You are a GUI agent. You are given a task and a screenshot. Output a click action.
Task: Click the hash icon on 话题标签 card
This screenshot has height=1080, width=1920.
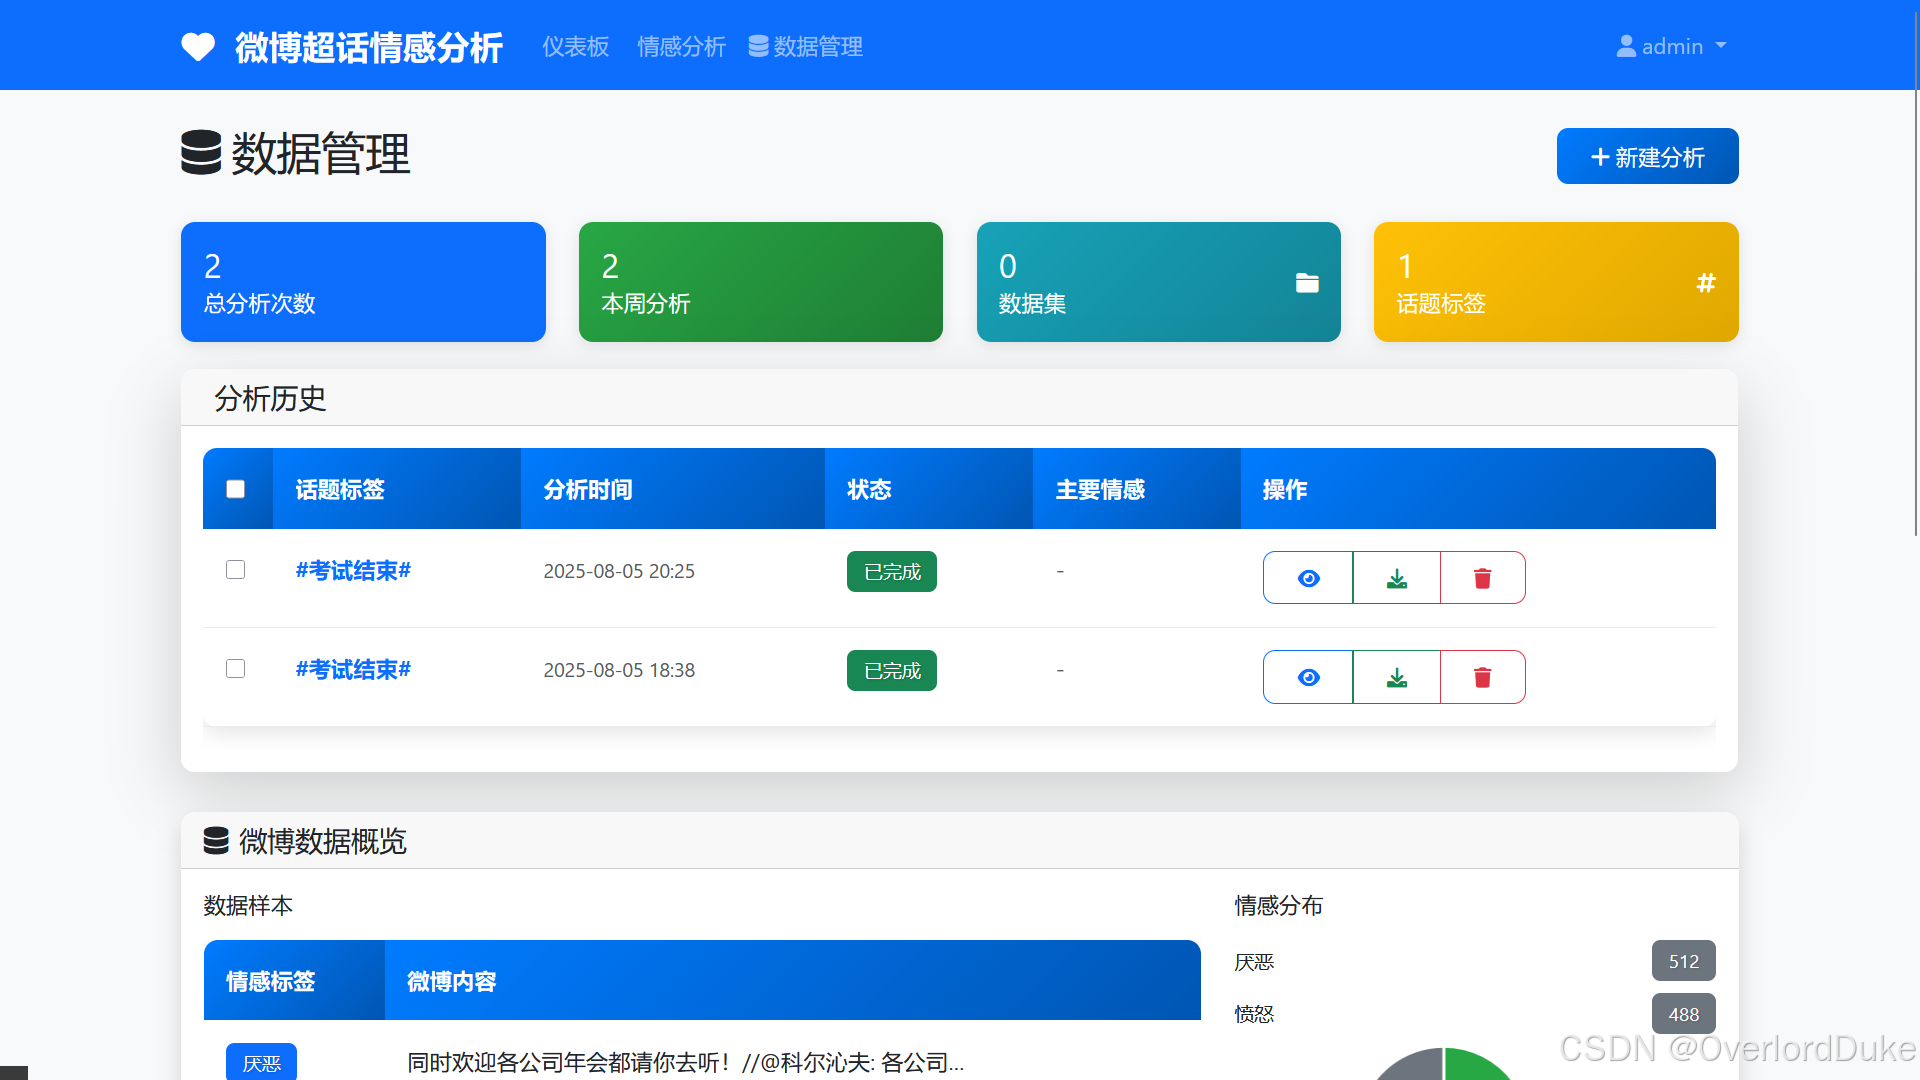(x=1706, y=283)
